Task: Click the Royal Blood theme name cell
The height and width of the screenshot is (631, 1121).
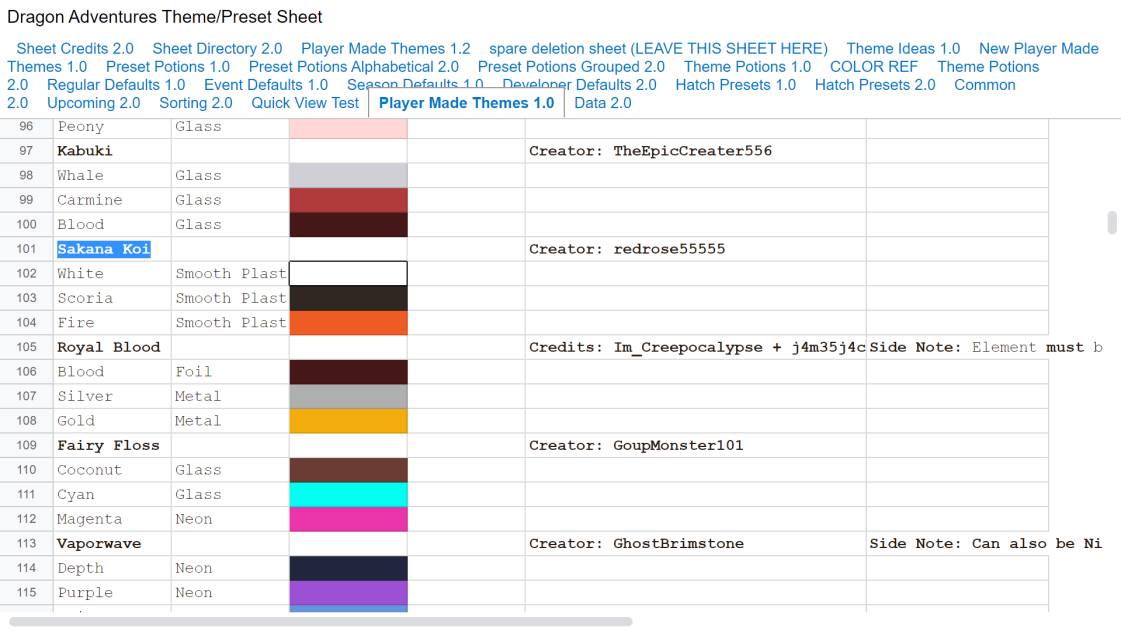Action: 112,347
